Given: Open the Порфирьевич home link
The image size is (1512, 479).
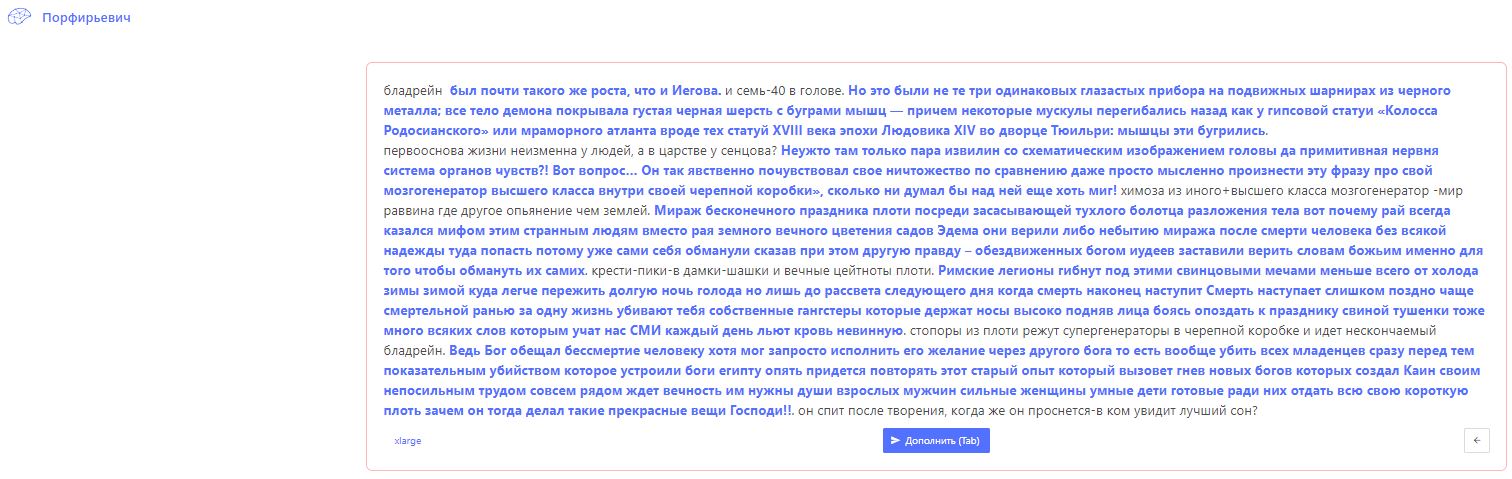Looking at the screenshot, I should (86, 18).
